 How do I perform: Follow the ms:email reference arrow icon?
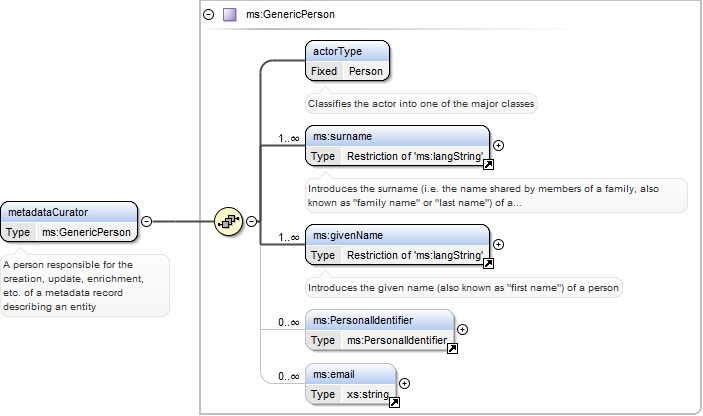tap(394, 403)
